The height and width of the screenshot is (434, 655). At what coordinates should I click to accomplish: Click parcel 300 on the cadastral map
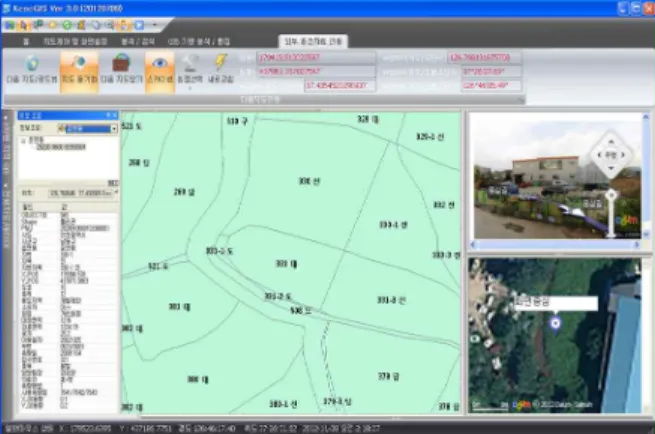coord(309,181)
